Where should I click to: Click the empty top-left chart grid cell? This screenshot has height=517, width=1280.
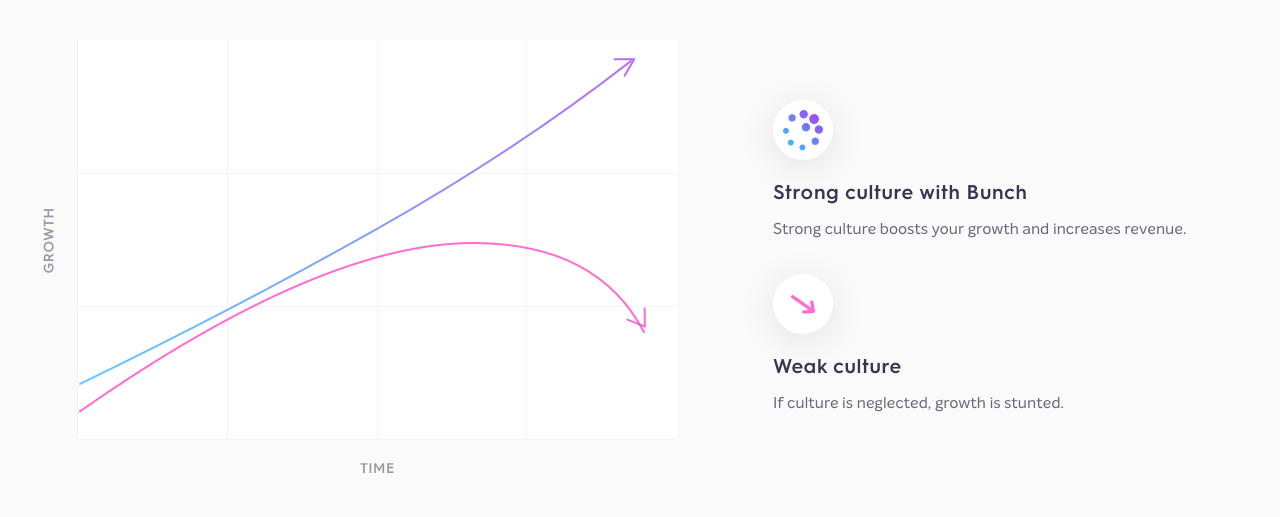152,107
